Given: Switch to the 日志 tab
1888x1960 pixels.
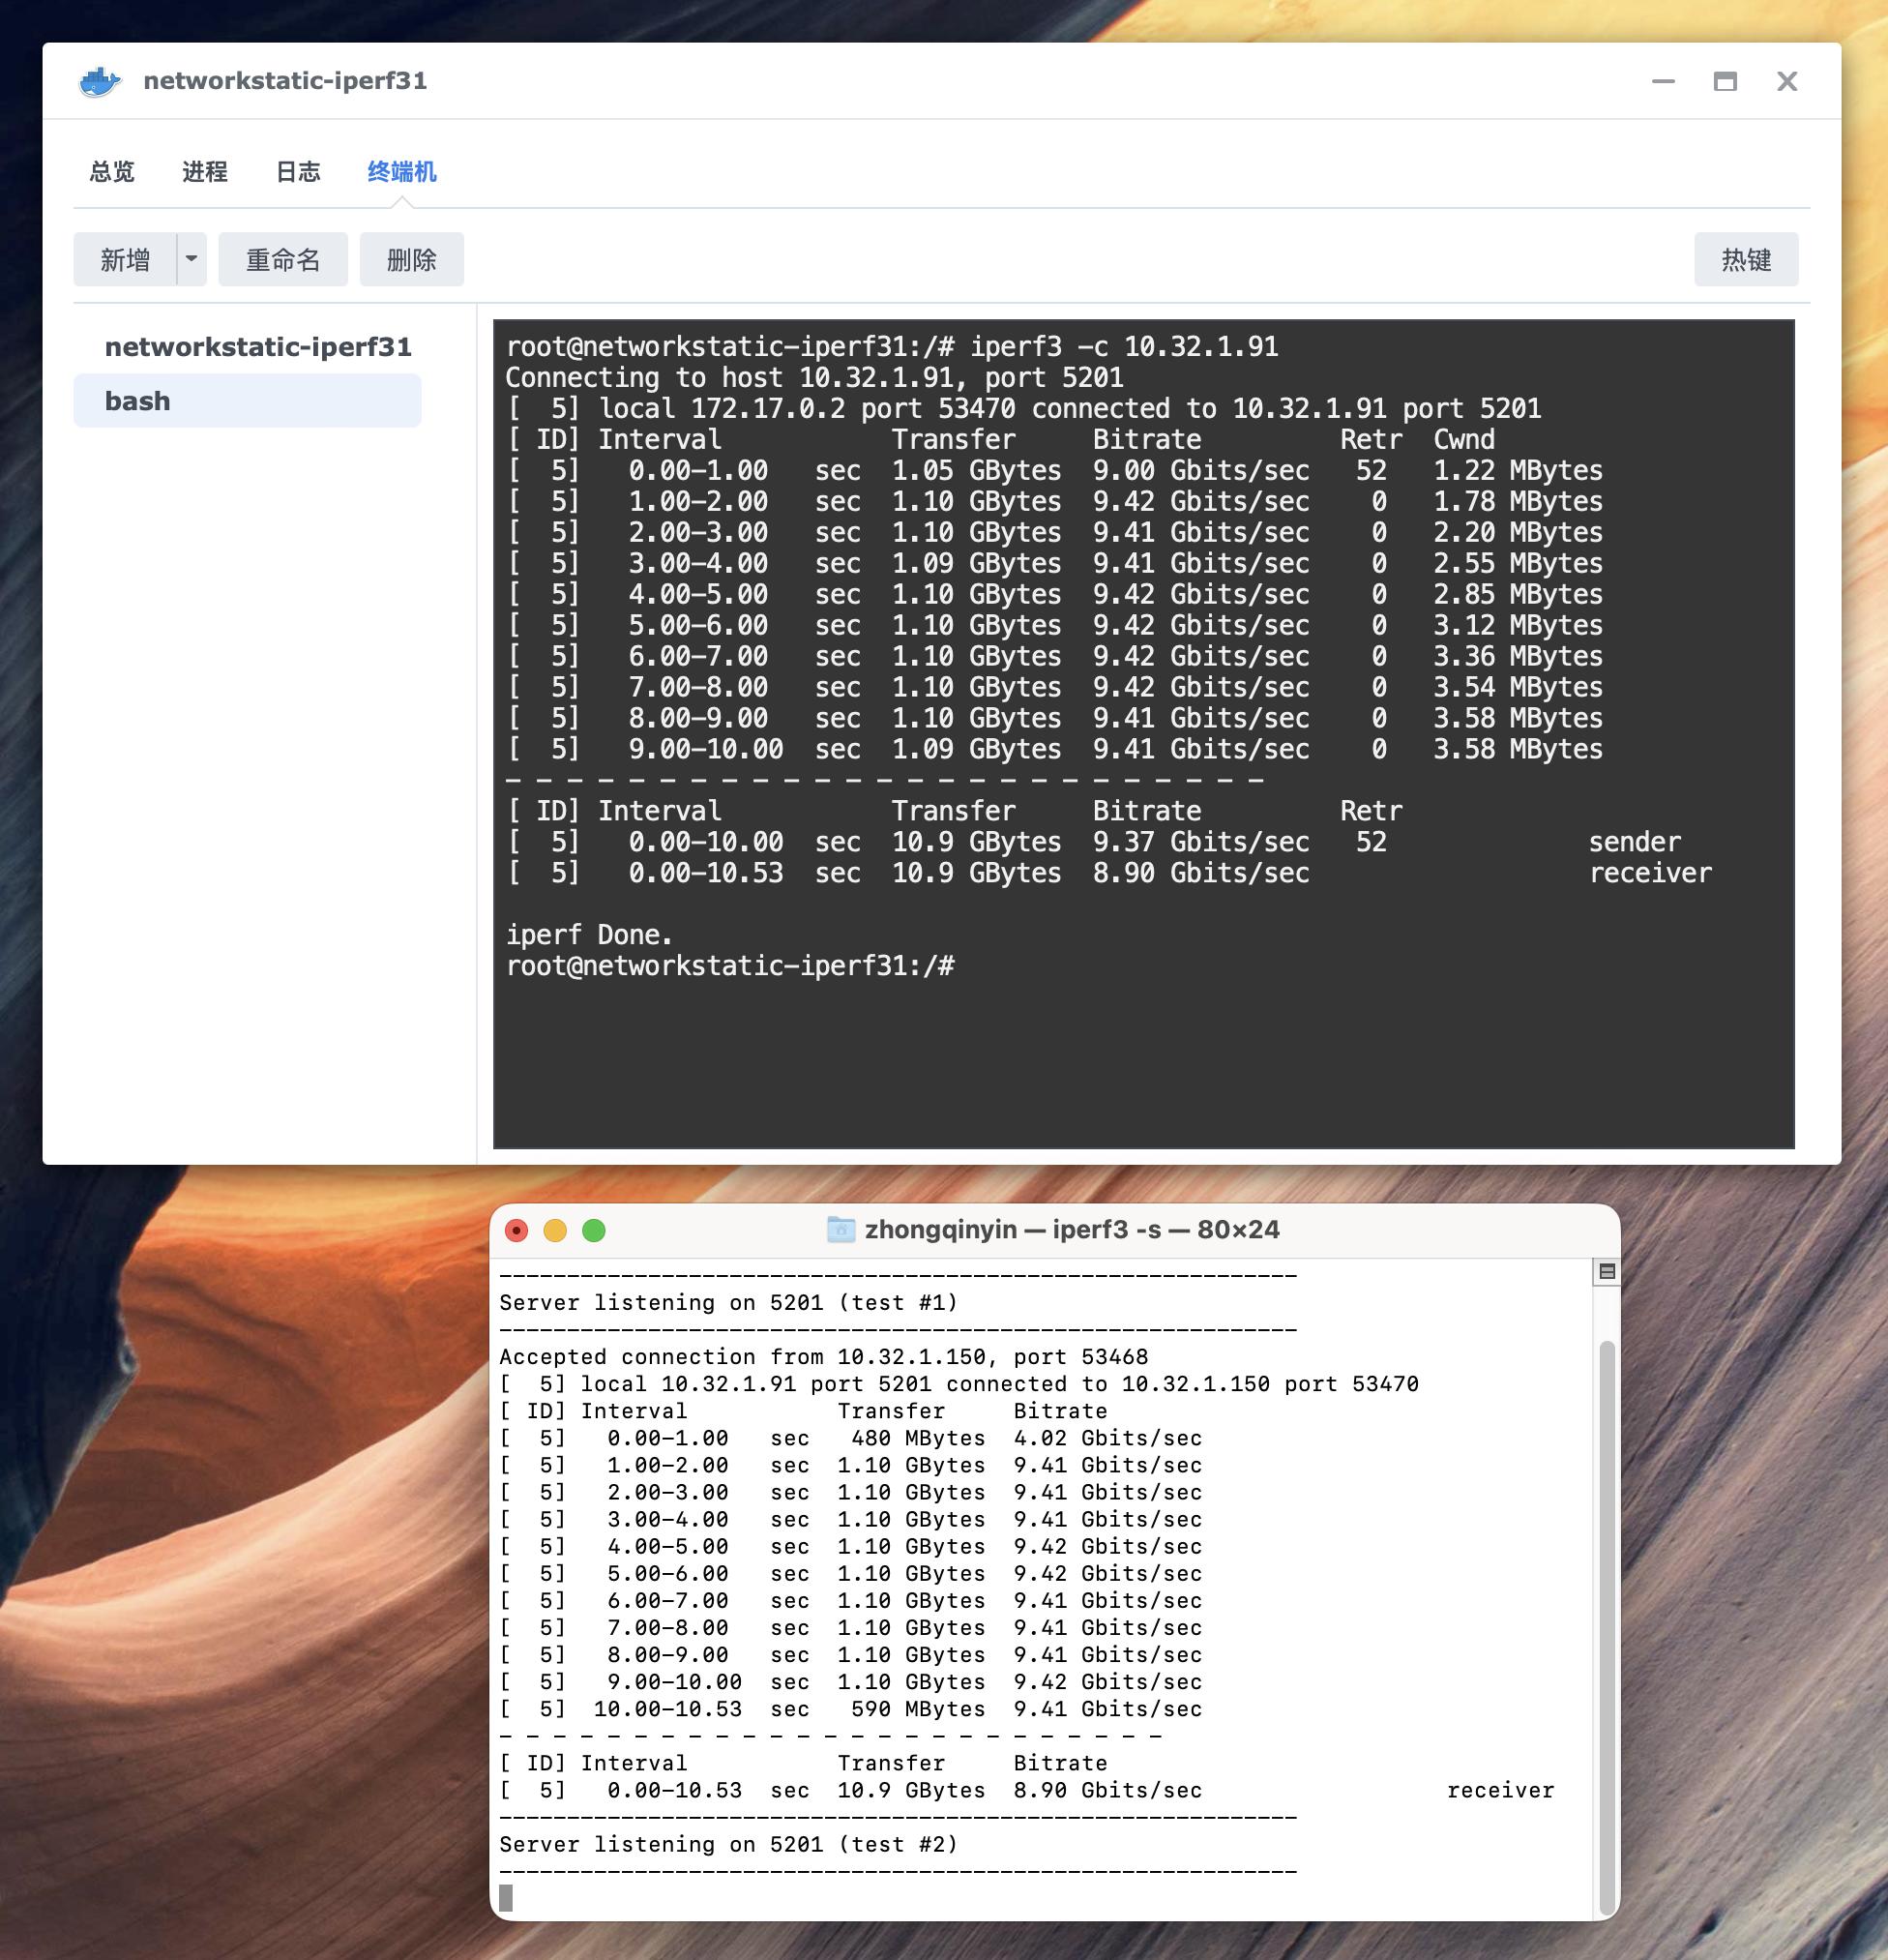Looking at the screenshot, I should (298, 172).
